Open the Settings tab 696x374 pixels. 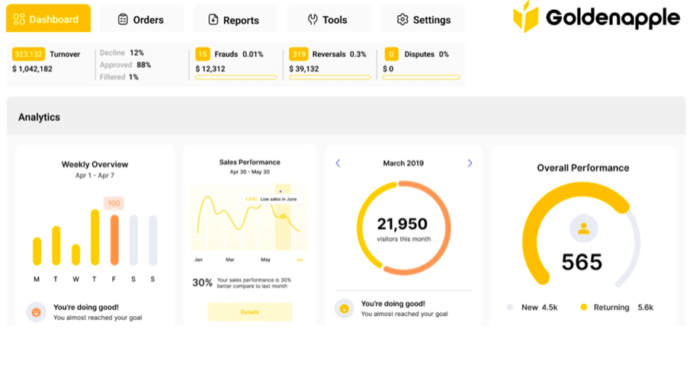[423, 19]
